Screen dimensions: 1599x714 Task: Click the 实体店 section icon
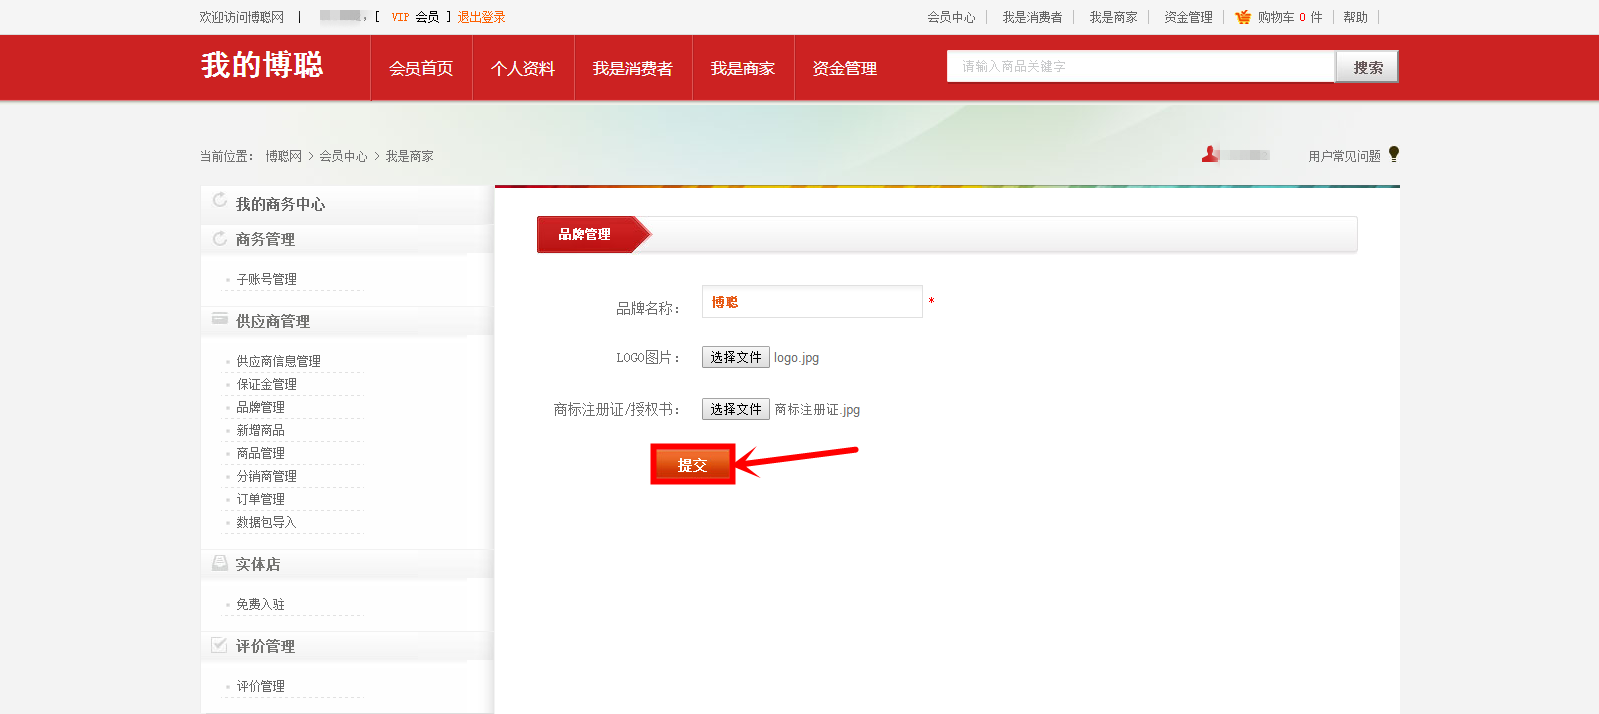click(220, 563)
